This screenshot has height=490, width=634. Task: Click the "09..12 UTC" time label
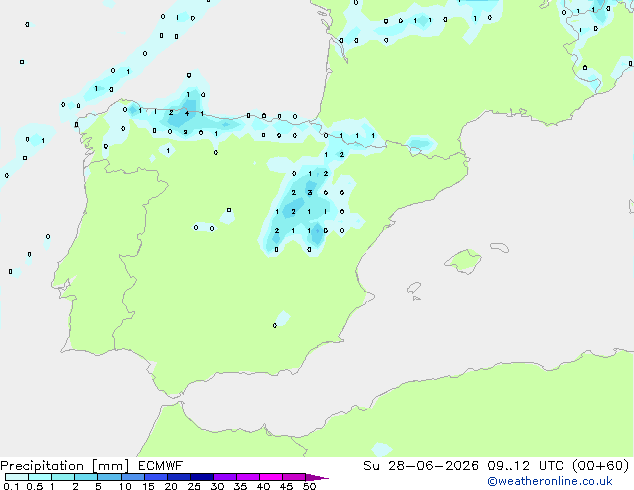coord(527,466)
